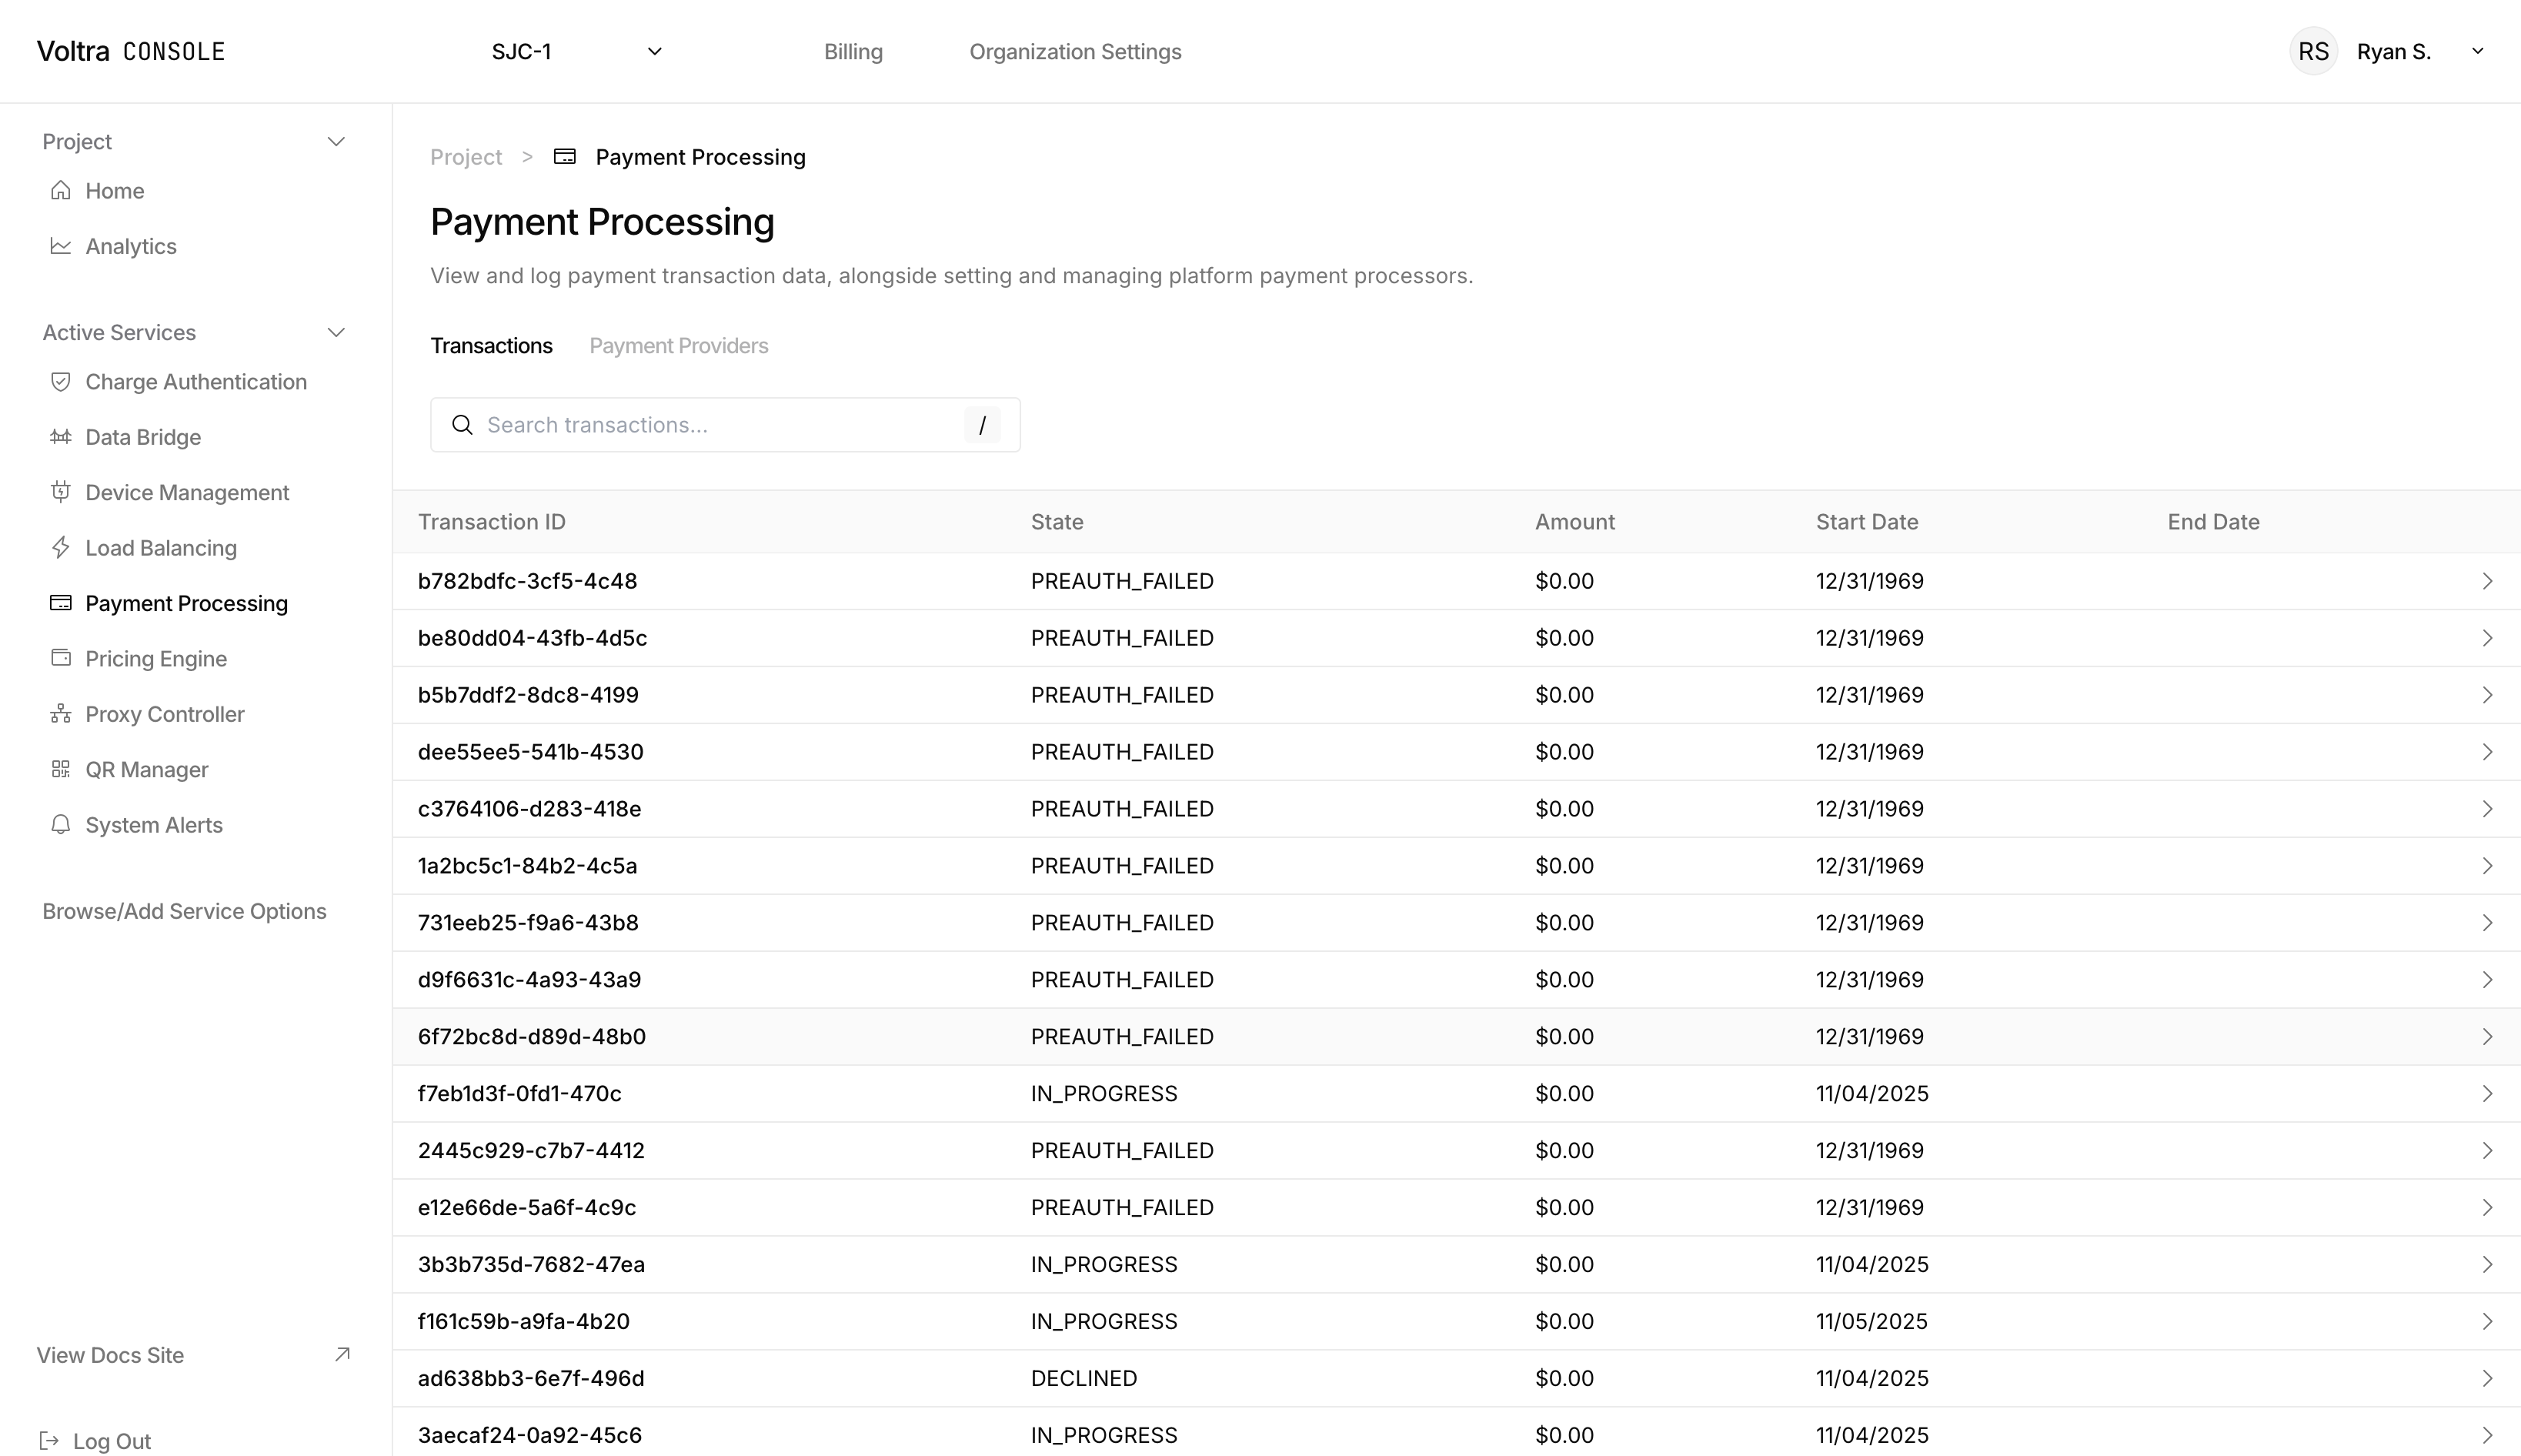Select the System Alerts bell icon

[x=61, y=824]
